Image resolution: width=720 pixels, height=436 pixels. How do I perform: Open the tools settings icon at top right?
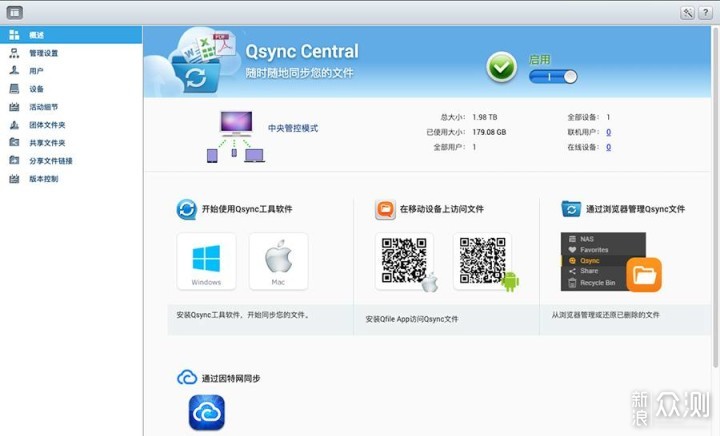[x=687, y=13]
